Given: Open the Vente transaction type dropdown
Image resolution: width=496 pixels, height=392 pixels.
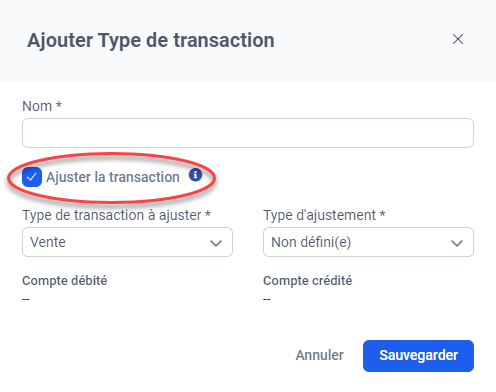Looking at the screenshot, I should point(127,242).
